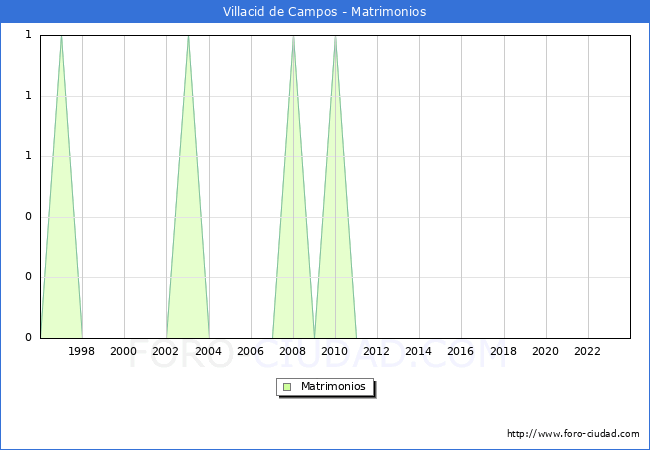This screenshot has width=650, height=450.
Task: Select the 2022 year label
Action: [x=588, y=351]
